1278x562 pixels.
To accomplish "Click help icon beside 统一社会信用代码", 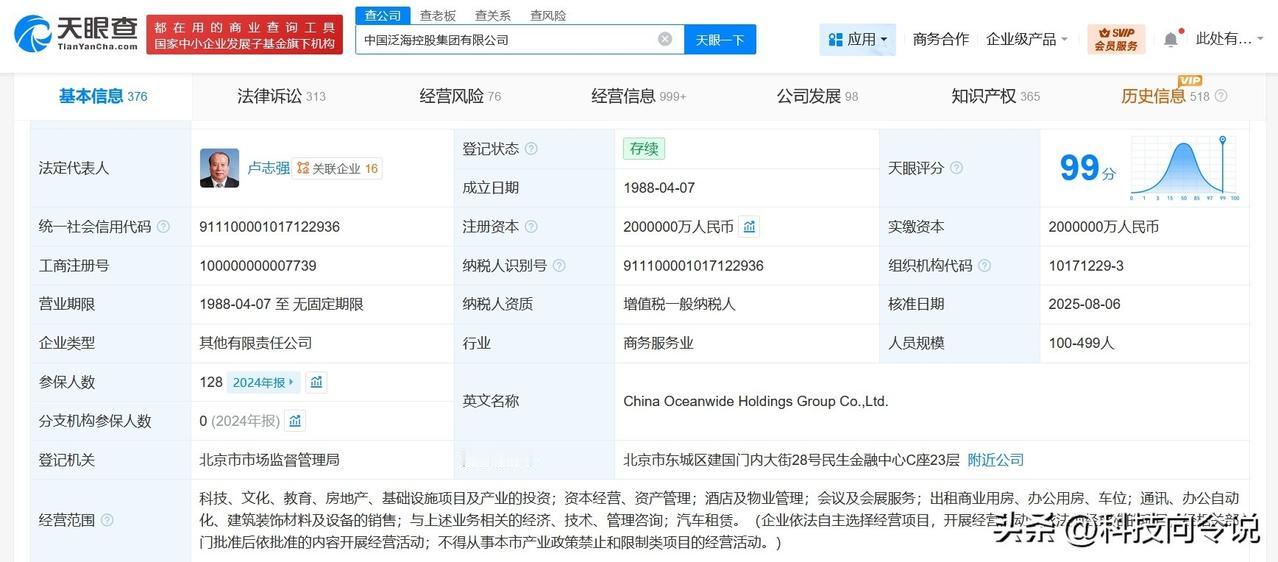I will (163, 227).
